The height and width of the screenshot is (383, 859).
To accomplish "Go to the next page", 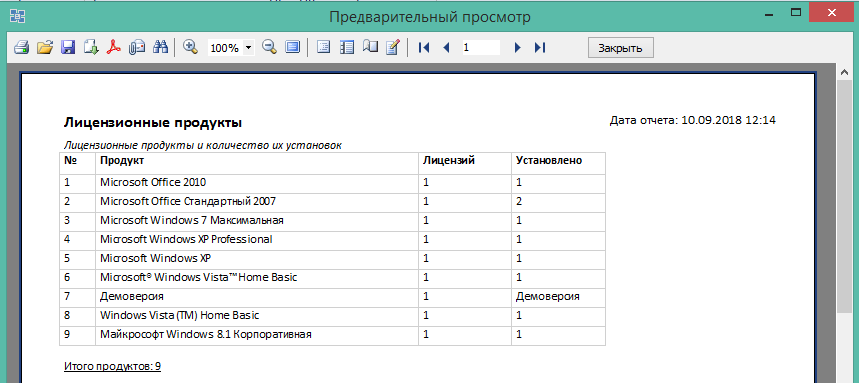I will pos(517,48).
